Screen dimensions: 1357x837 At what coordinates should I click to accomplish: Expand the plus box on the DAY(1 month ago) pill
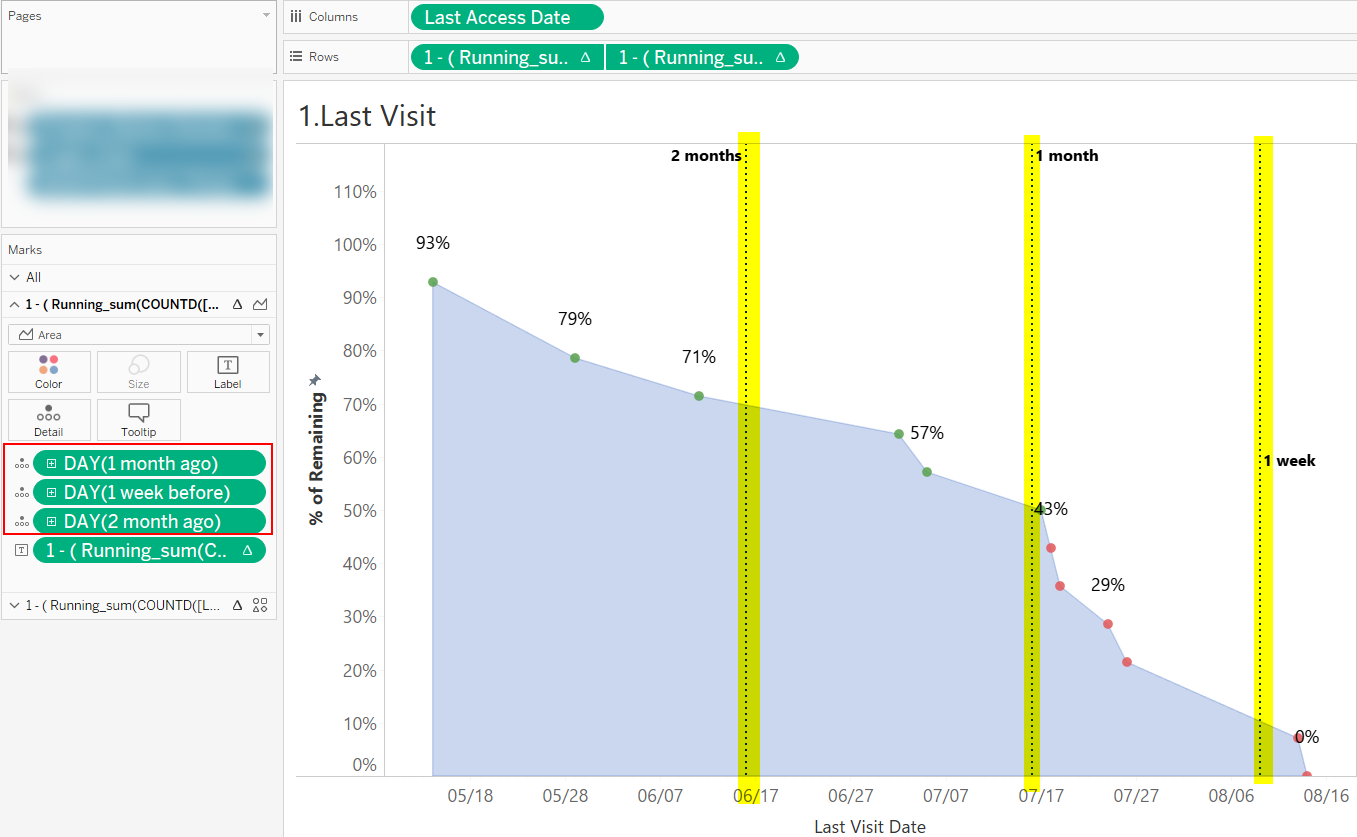click(x=53, y=463)
